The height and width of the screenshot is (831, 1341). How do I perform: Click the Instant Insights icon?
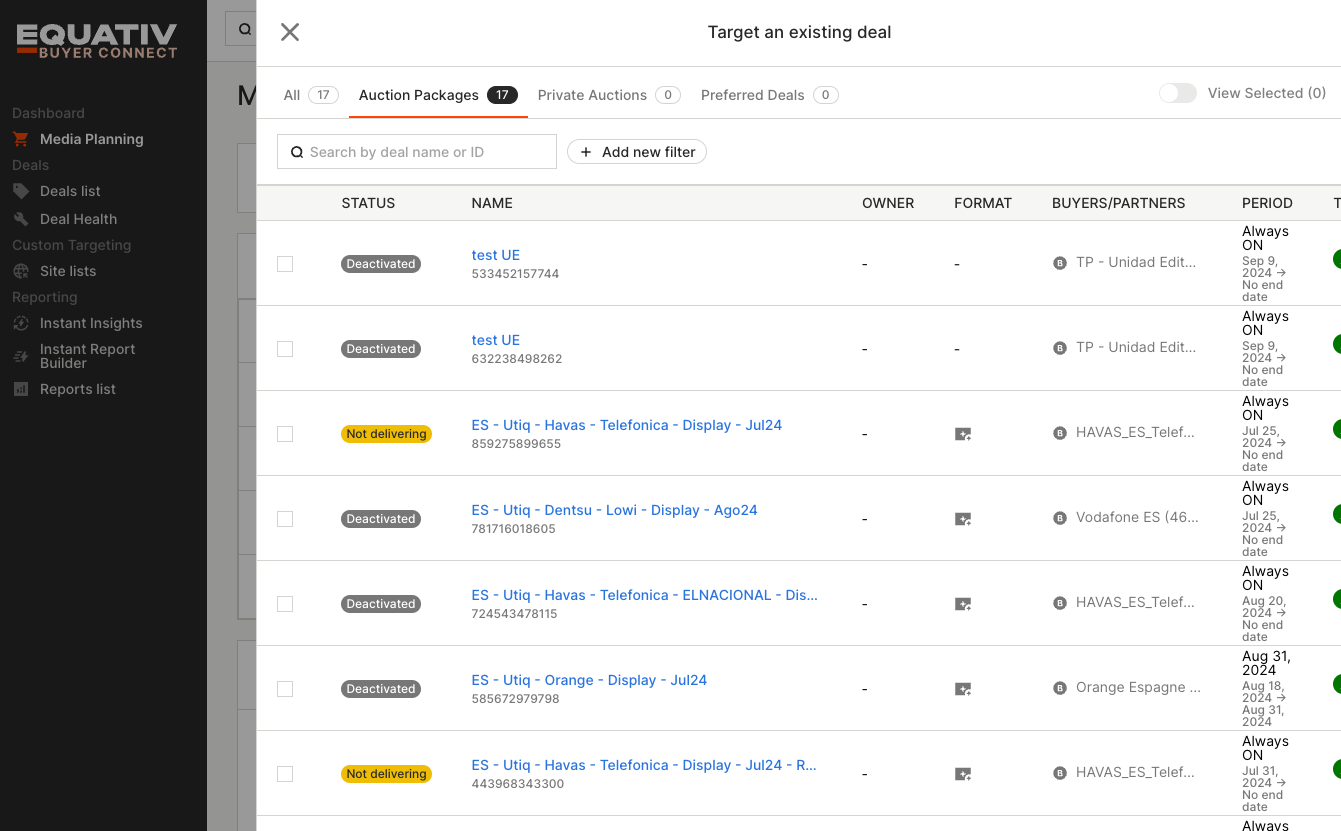pyautogui.click(x=20, y=323)
